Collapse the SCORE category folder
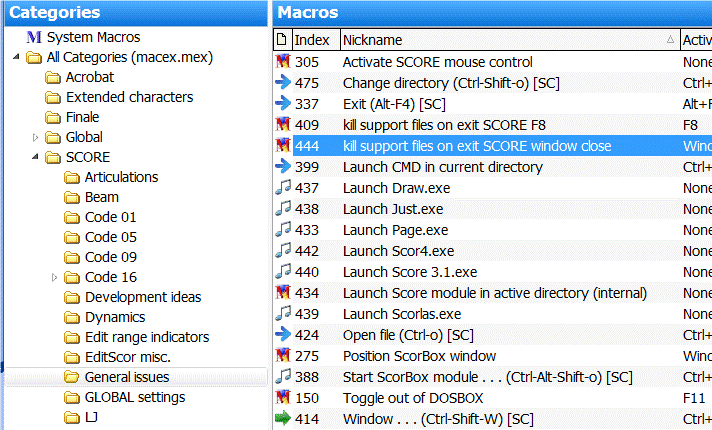The image size is (712, 430). (x=35, y=157)
